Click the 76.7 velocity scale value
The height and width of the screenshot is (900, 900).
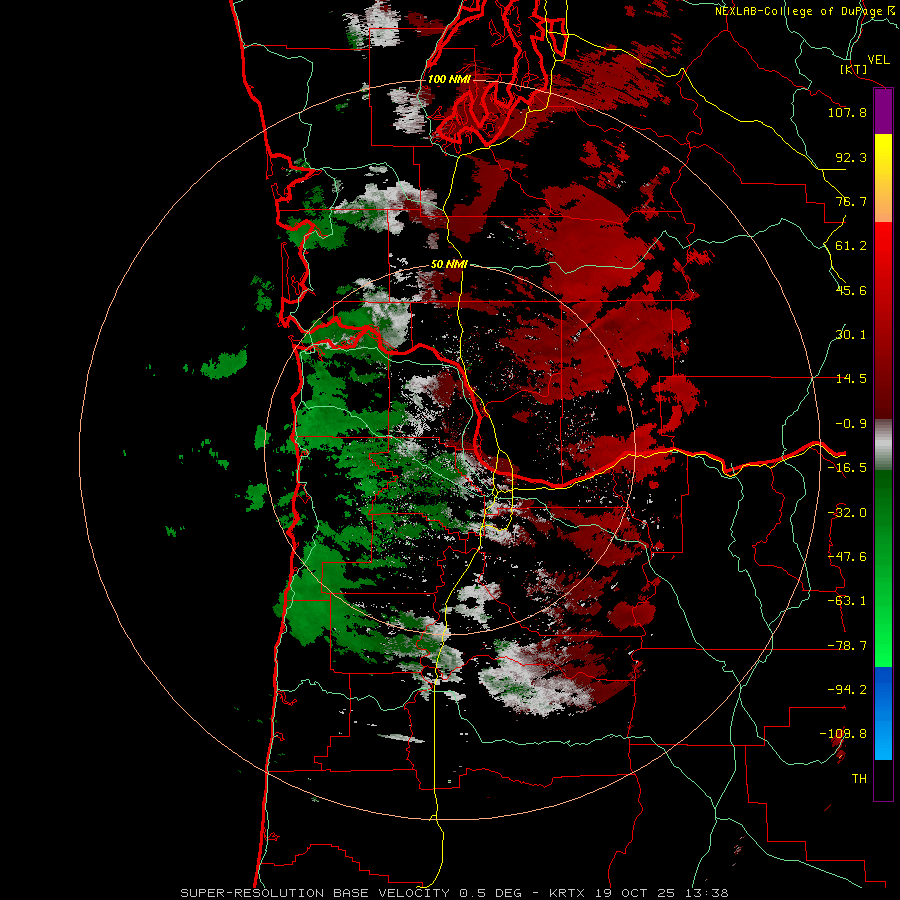click(x=851, y=201)
